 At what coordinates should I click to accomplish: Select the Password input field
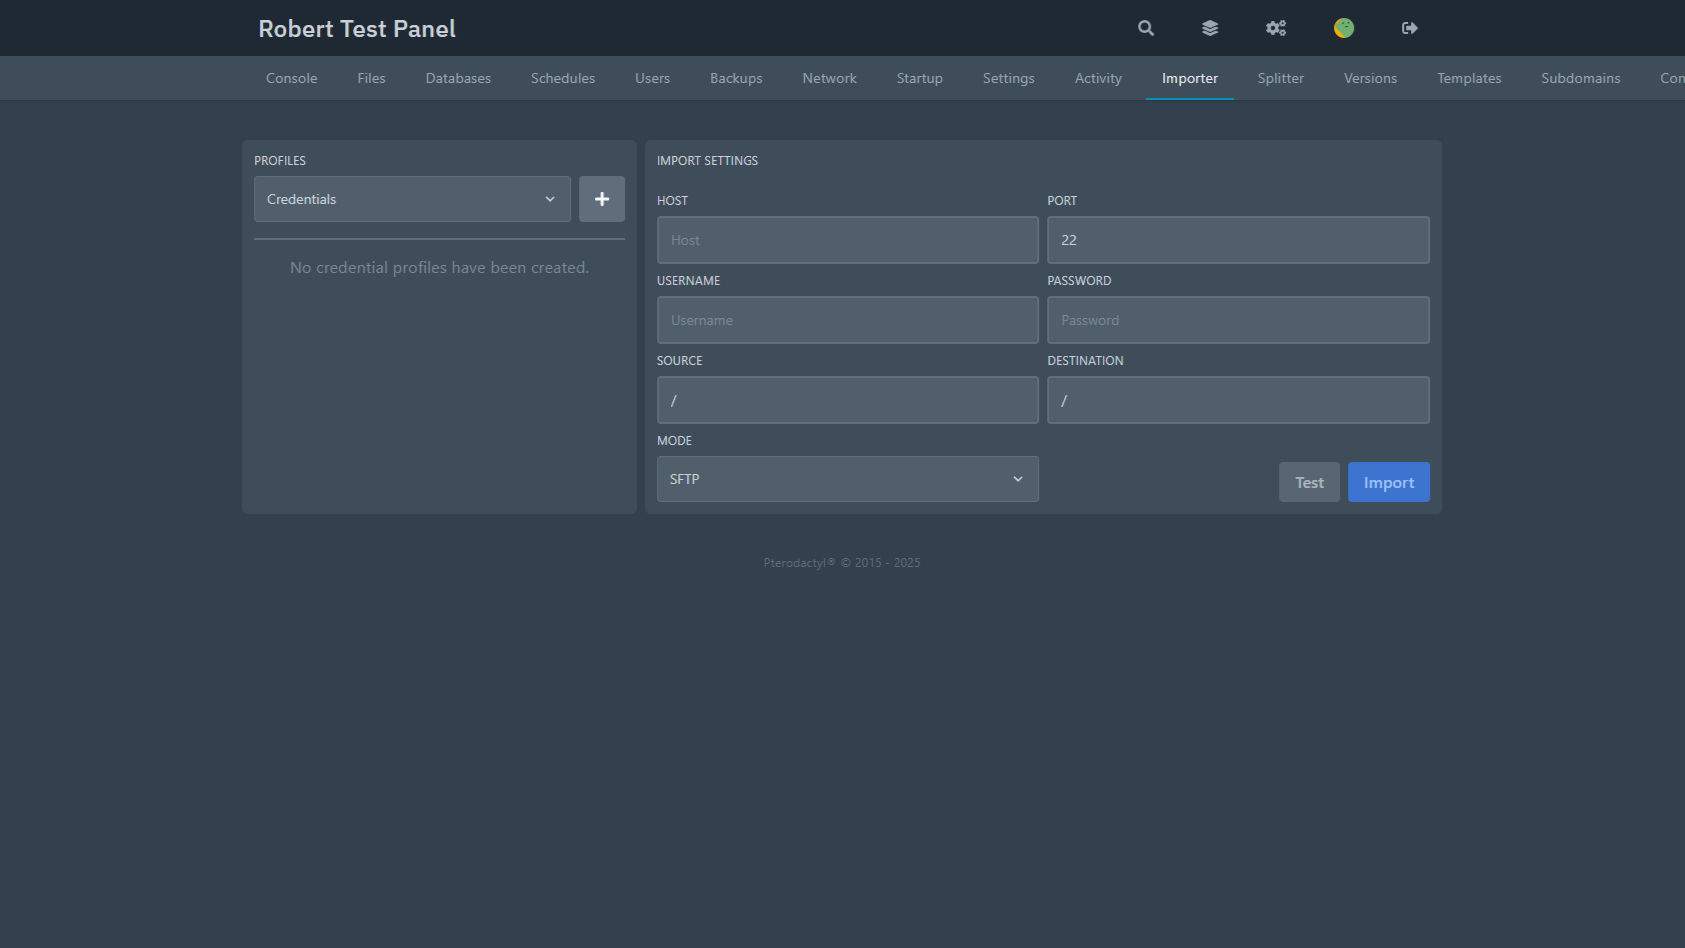[1237, 320]
